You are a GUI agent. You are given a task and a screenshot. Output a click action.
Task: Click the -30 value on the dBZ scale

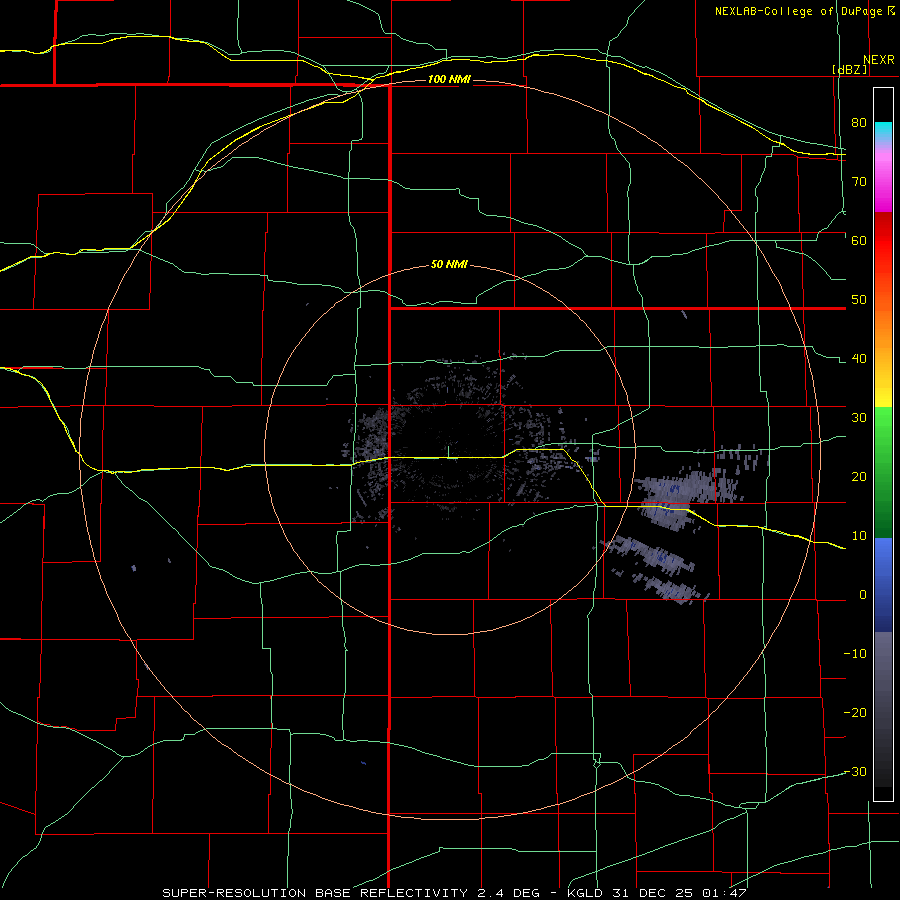(x=855, y=772)
